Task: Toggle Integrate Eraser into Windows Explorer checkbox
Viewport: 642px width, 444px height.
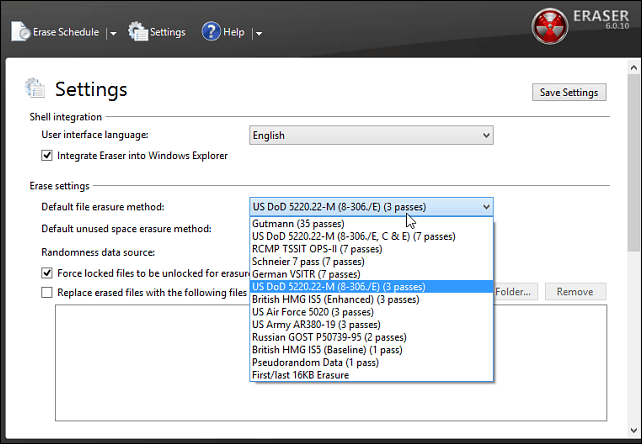Action: click(x=47, y=156)
